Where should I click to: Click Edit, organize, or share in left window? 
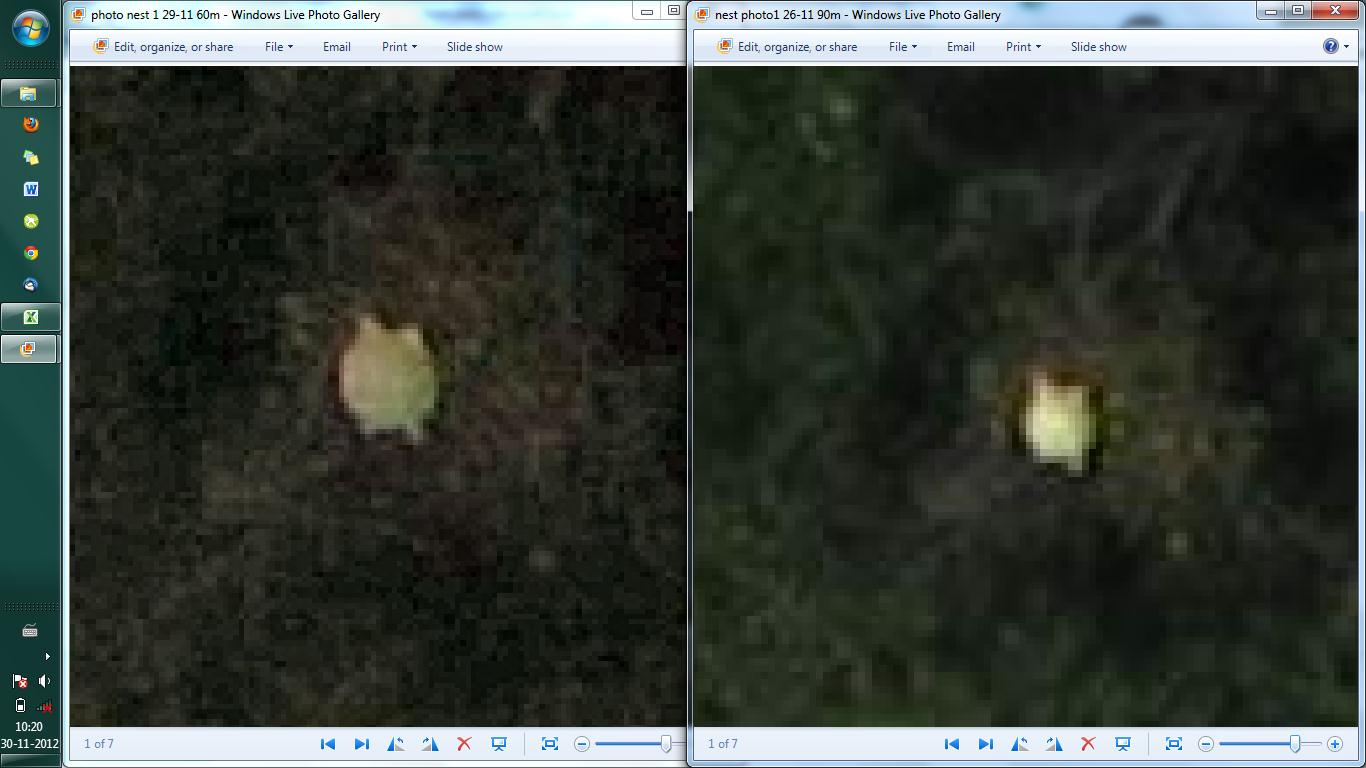pyautogui.click(x=163, y=47)
